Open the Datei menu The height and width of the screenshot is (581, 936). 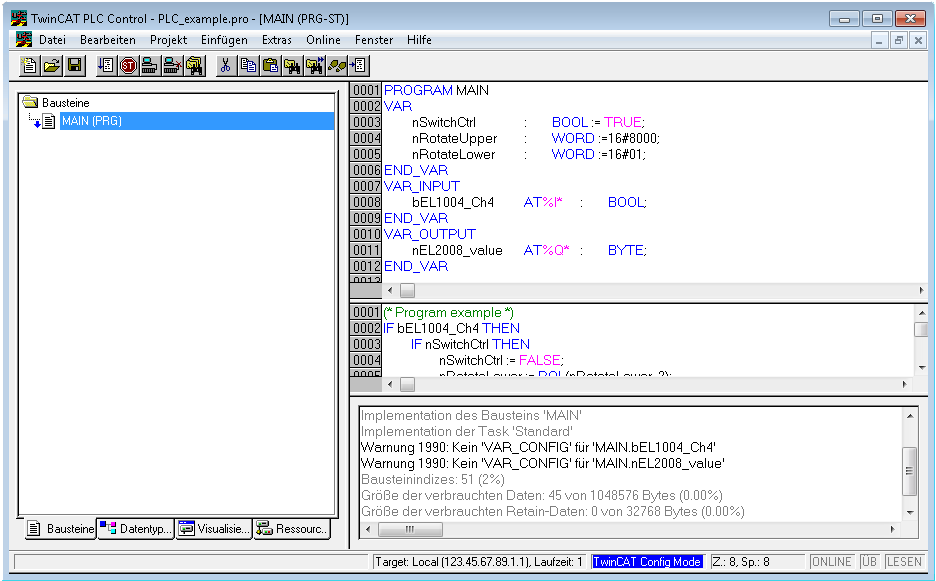pyautogui.click(x=51, y=40)
